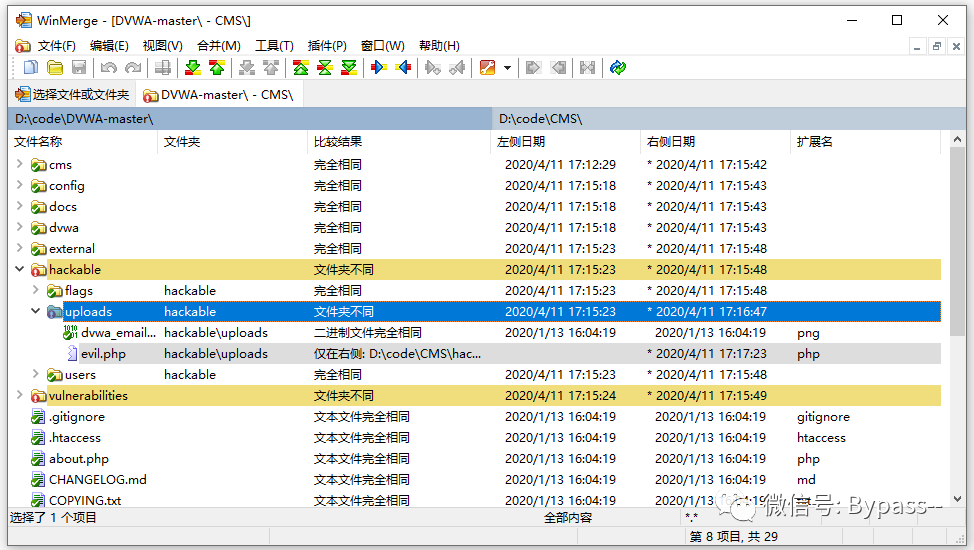Screen dimensions: 974x550
Task: Click the list scrollbar up arrow
Action: tap(957, 140)
